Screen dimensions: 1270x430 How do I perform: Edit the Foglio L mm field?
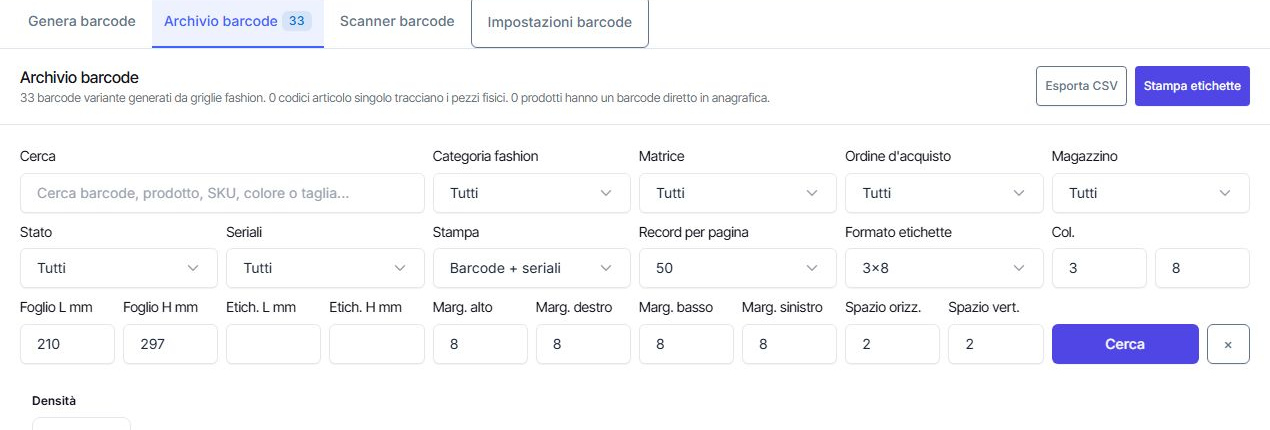(x=67, y=344)
